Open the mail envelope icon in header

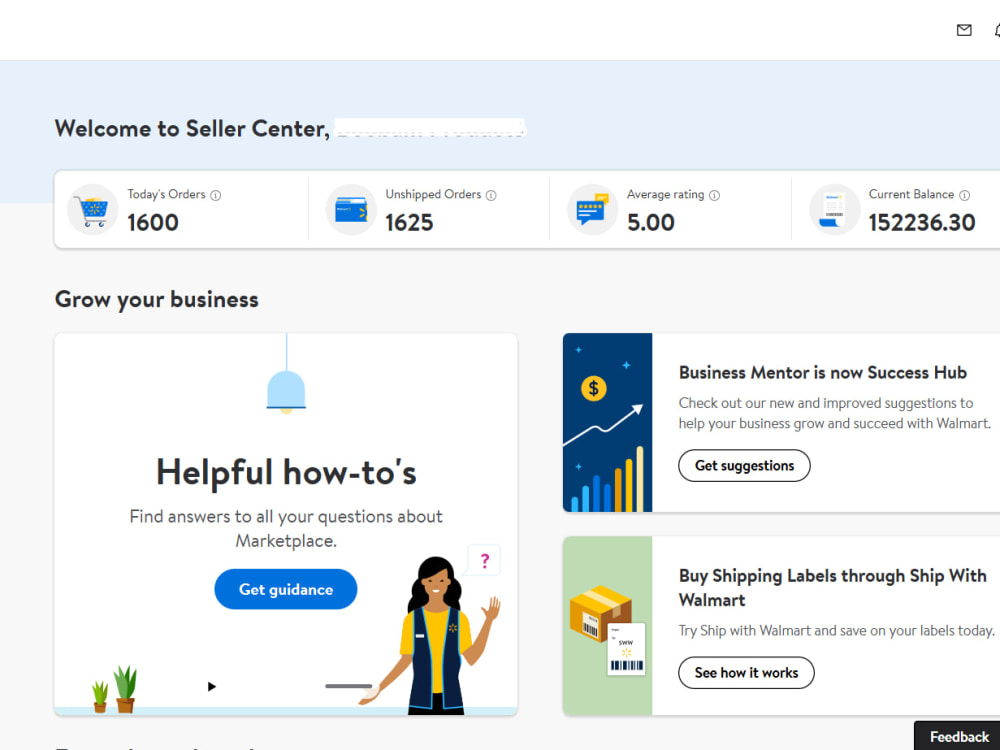[x=964, y=30]
